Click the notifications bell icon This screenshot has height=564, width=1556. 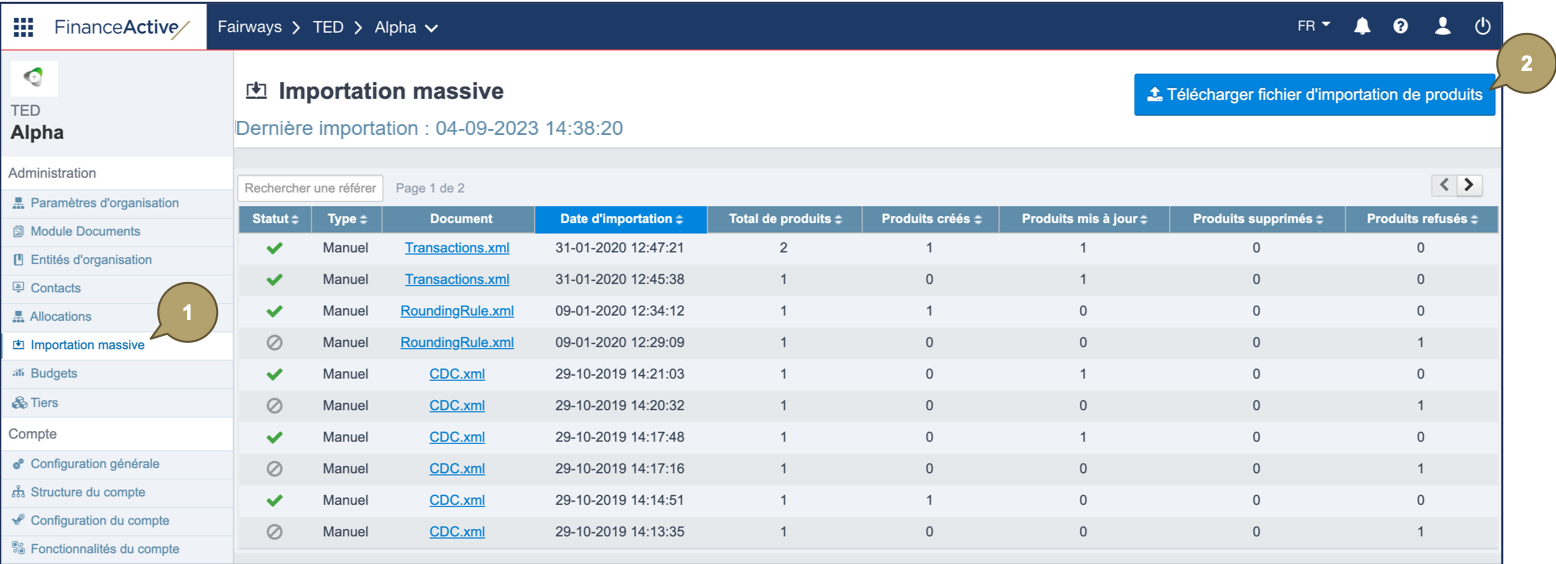(1362, 27)
